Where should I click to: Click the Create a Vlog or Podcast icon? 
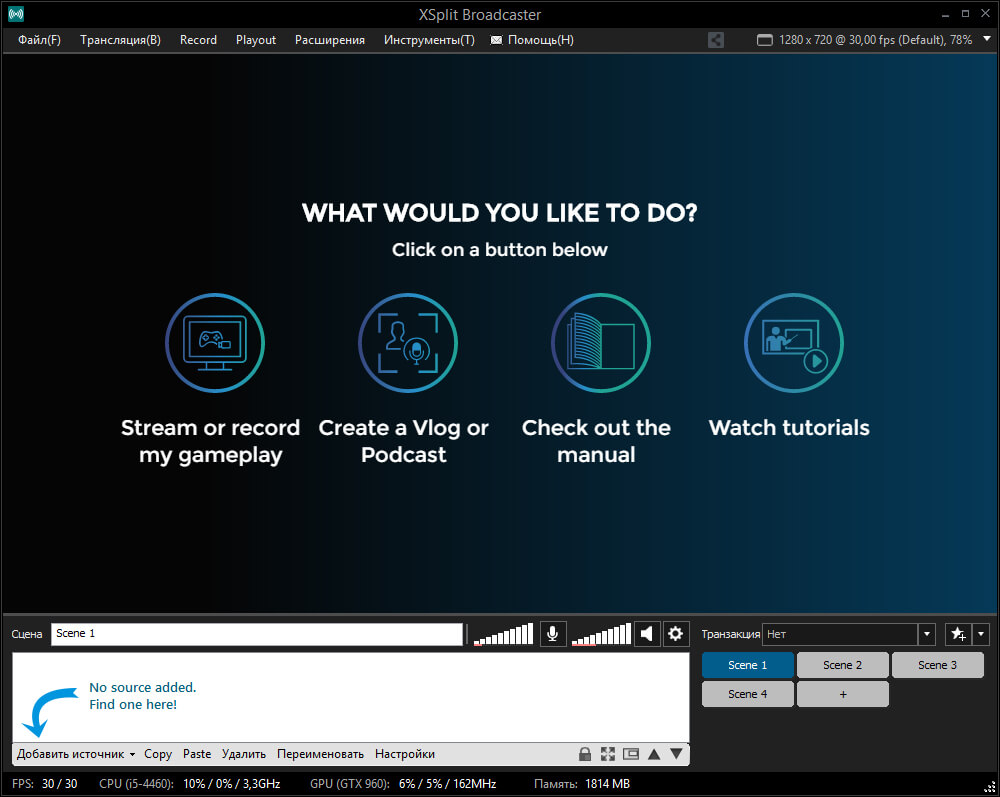click(408, 343)
